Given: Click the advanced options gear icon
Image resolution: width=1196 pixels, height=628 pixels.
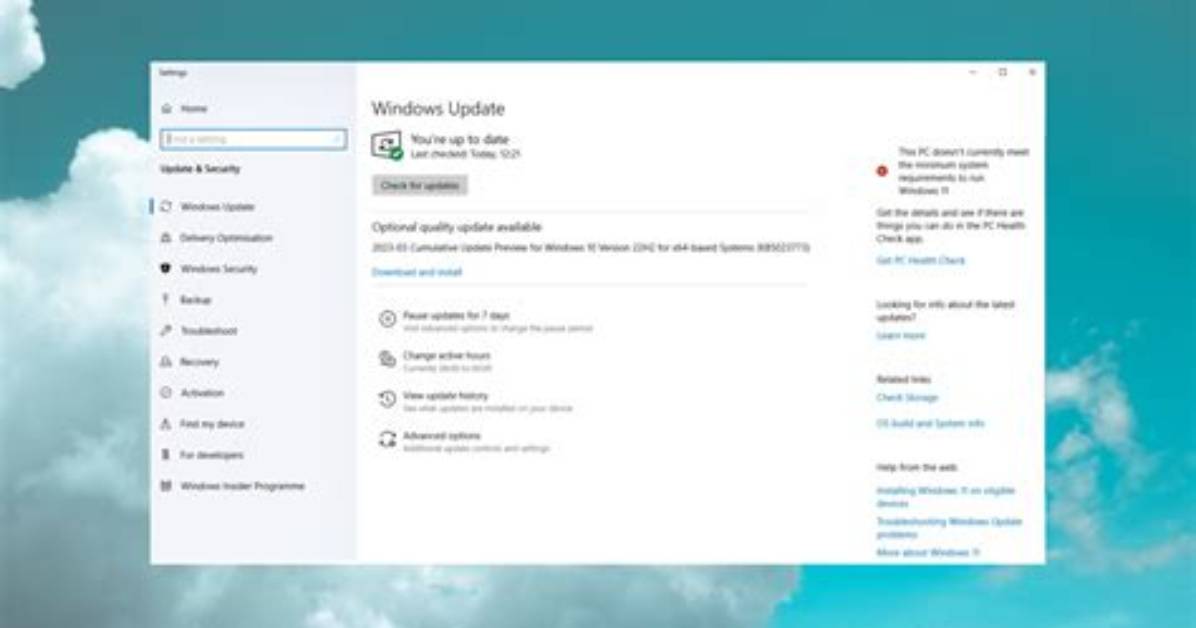Looking at the screenshot, I should [387, 440].
